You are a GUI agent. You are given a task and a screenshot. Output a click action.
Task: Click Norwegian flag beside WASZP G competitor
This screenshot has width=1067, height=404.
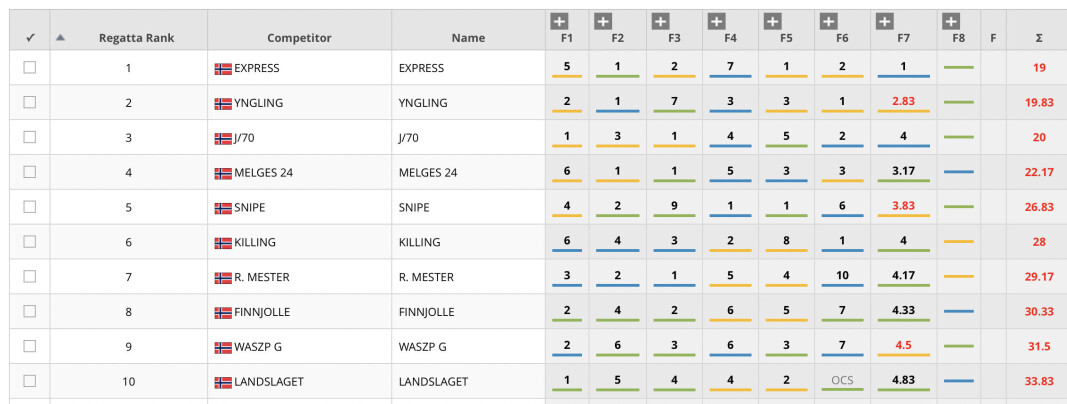point(223,348)
